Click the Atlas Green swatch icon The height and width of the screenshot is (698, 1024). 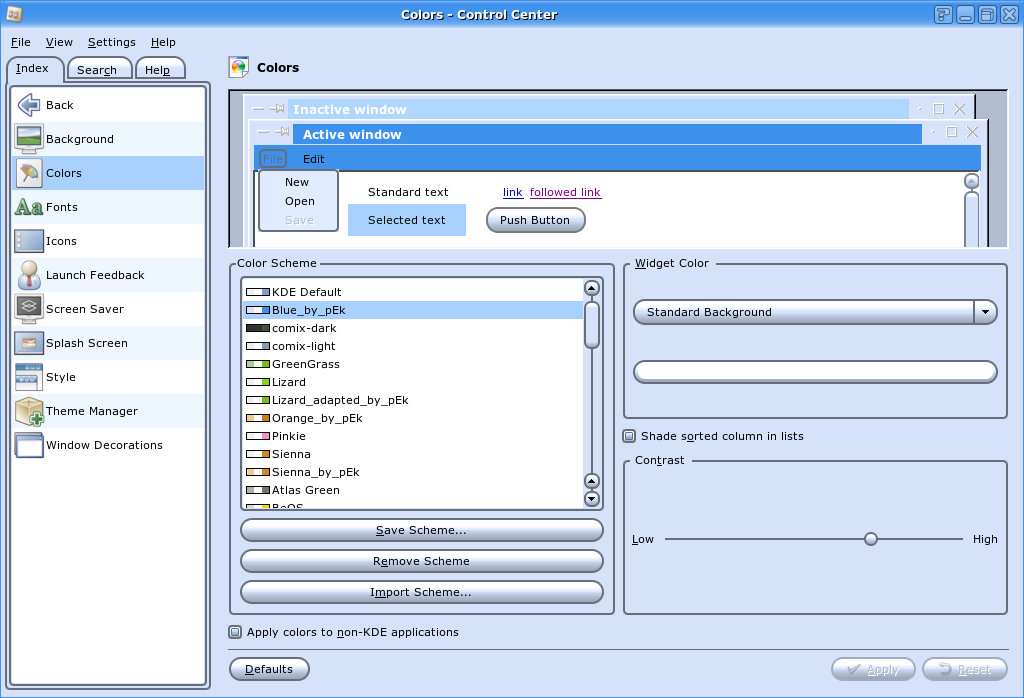pos(257,490)
